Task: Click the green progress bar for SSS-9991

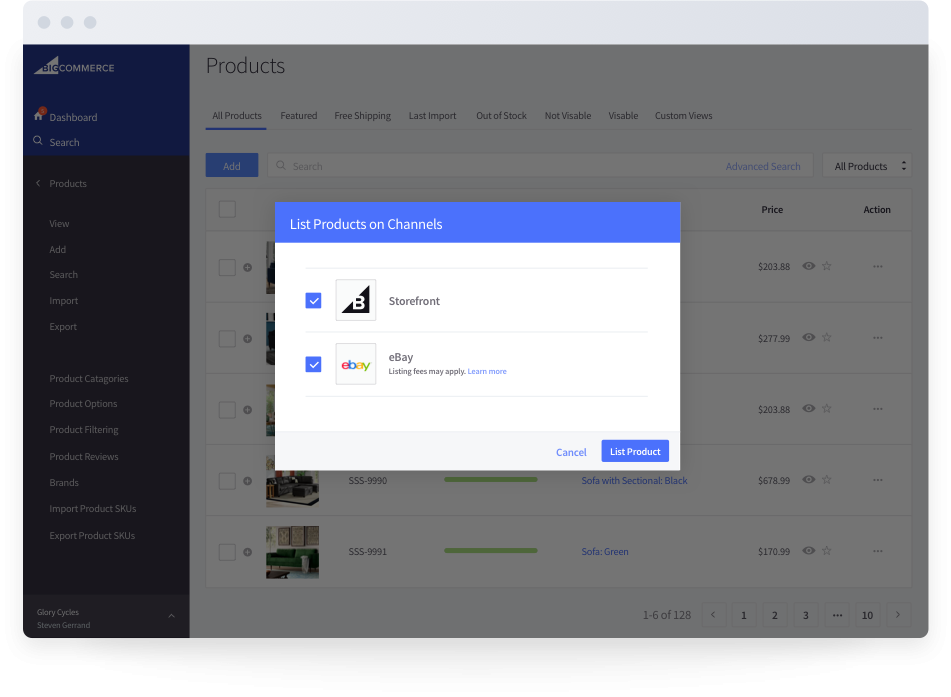Action: (490, 550)
